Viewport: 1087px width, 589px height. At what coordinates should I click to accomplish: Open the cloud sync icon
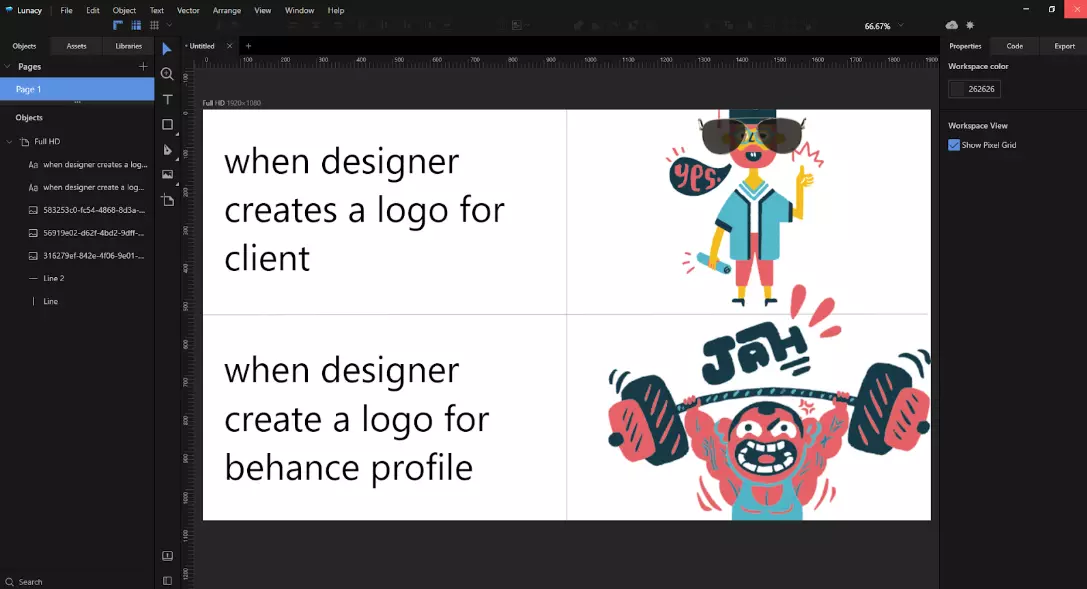tap(952, 26)
